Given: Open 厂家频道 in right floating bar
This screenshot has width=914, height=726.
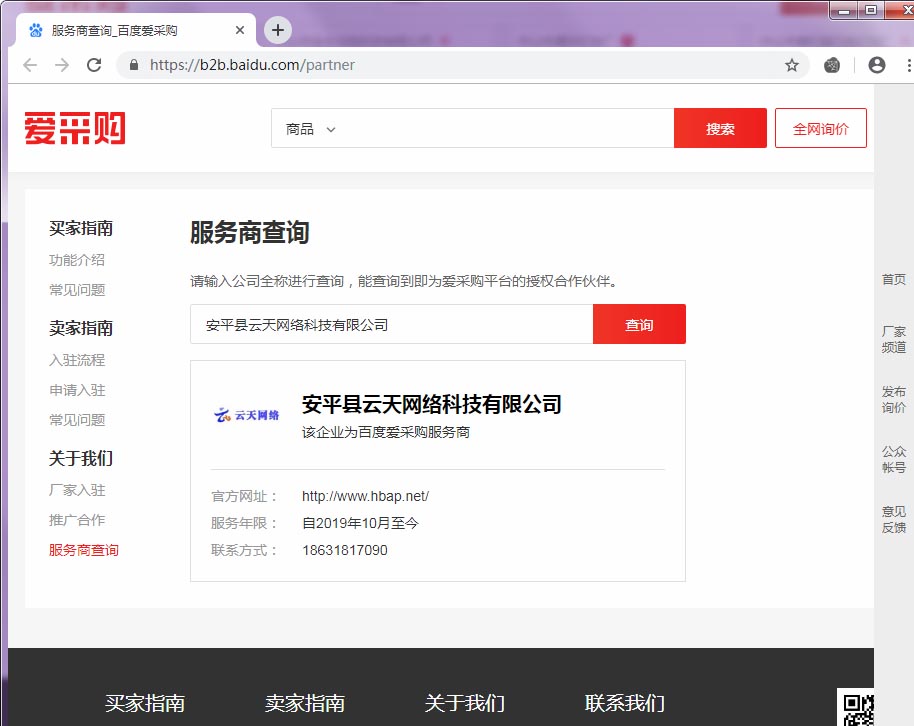Looking at the screenshot, I should [894, 339].
